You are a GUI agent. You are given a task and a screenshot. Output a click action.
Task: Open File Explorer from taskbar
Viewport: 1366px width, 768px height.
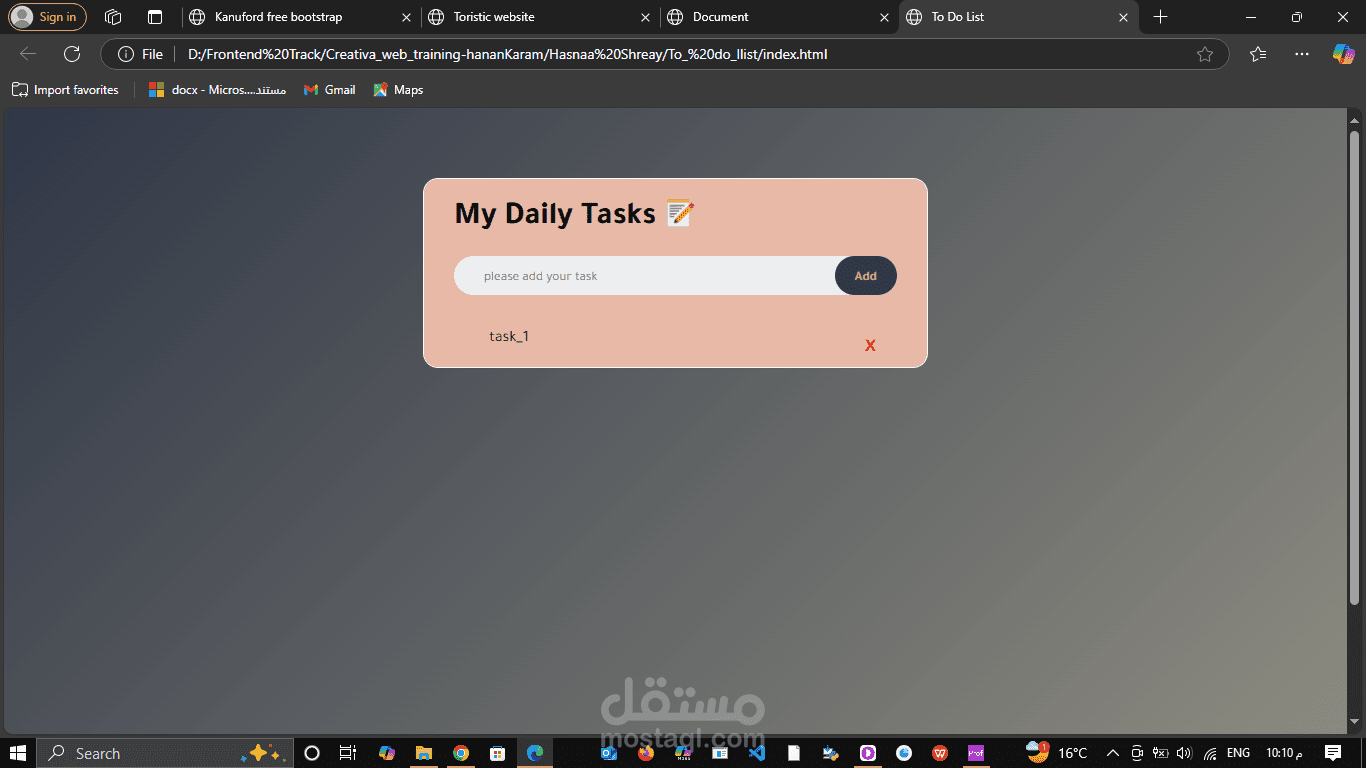point(423,753)
